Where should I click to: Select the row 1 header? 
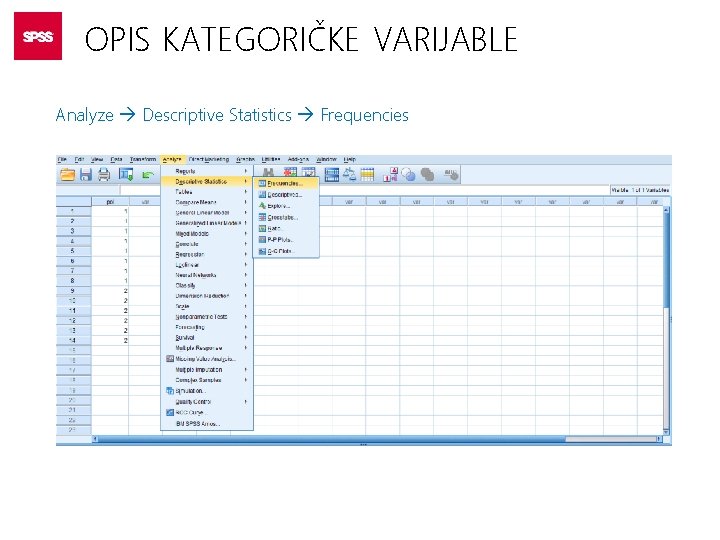(73, 211)
